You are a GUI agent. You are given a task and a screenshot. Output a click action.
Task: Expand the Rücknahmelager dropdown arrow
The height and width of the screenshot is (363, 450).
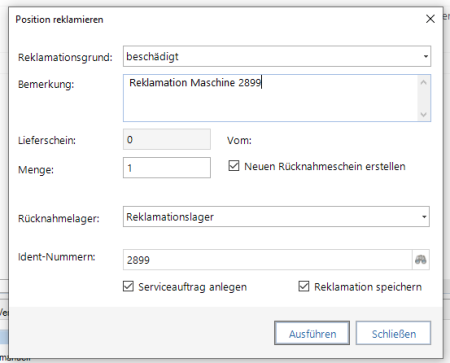pyautogui.click(x=424, y=217)
